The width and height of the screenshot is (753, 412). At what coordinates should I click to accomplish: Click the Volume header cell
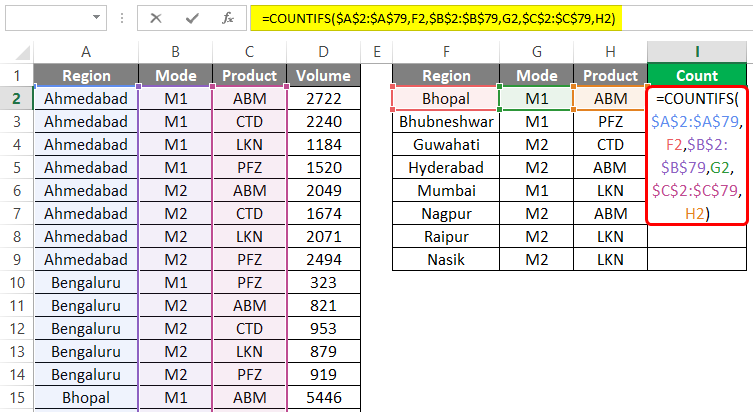(323, 75)
